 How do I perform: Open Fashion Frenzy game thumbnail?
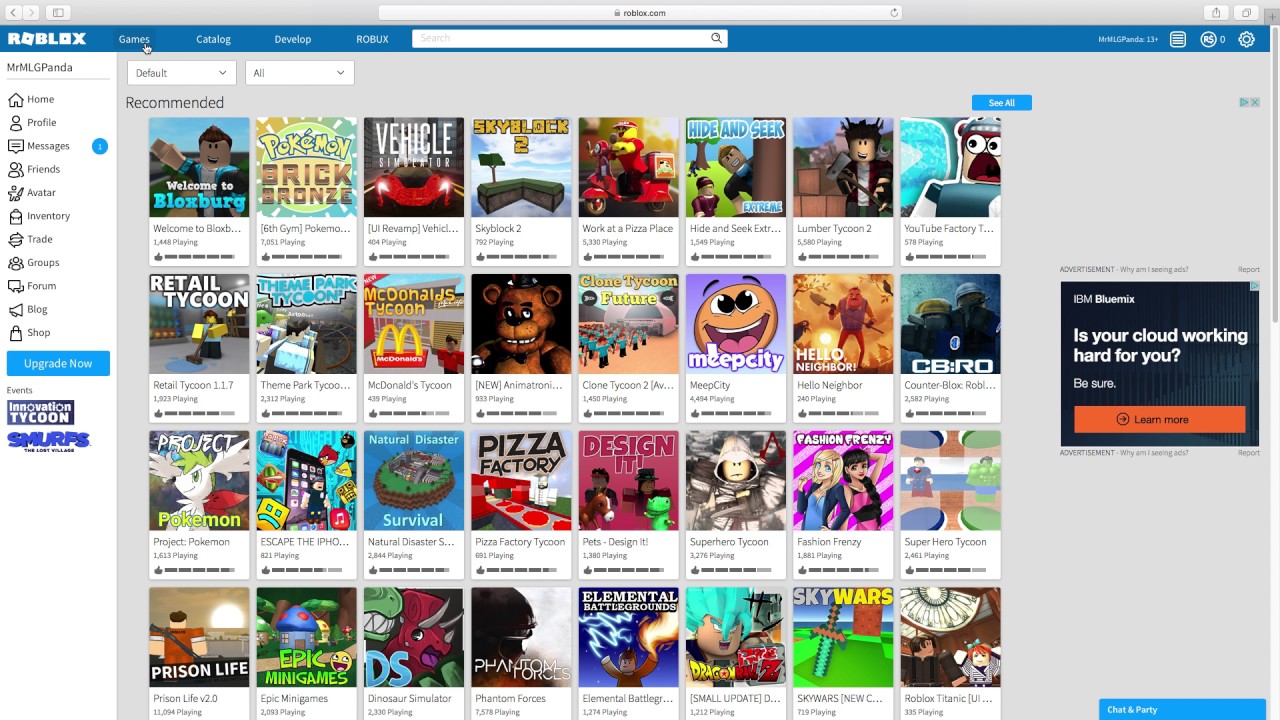pyautogui.click(x=843, y=481)
